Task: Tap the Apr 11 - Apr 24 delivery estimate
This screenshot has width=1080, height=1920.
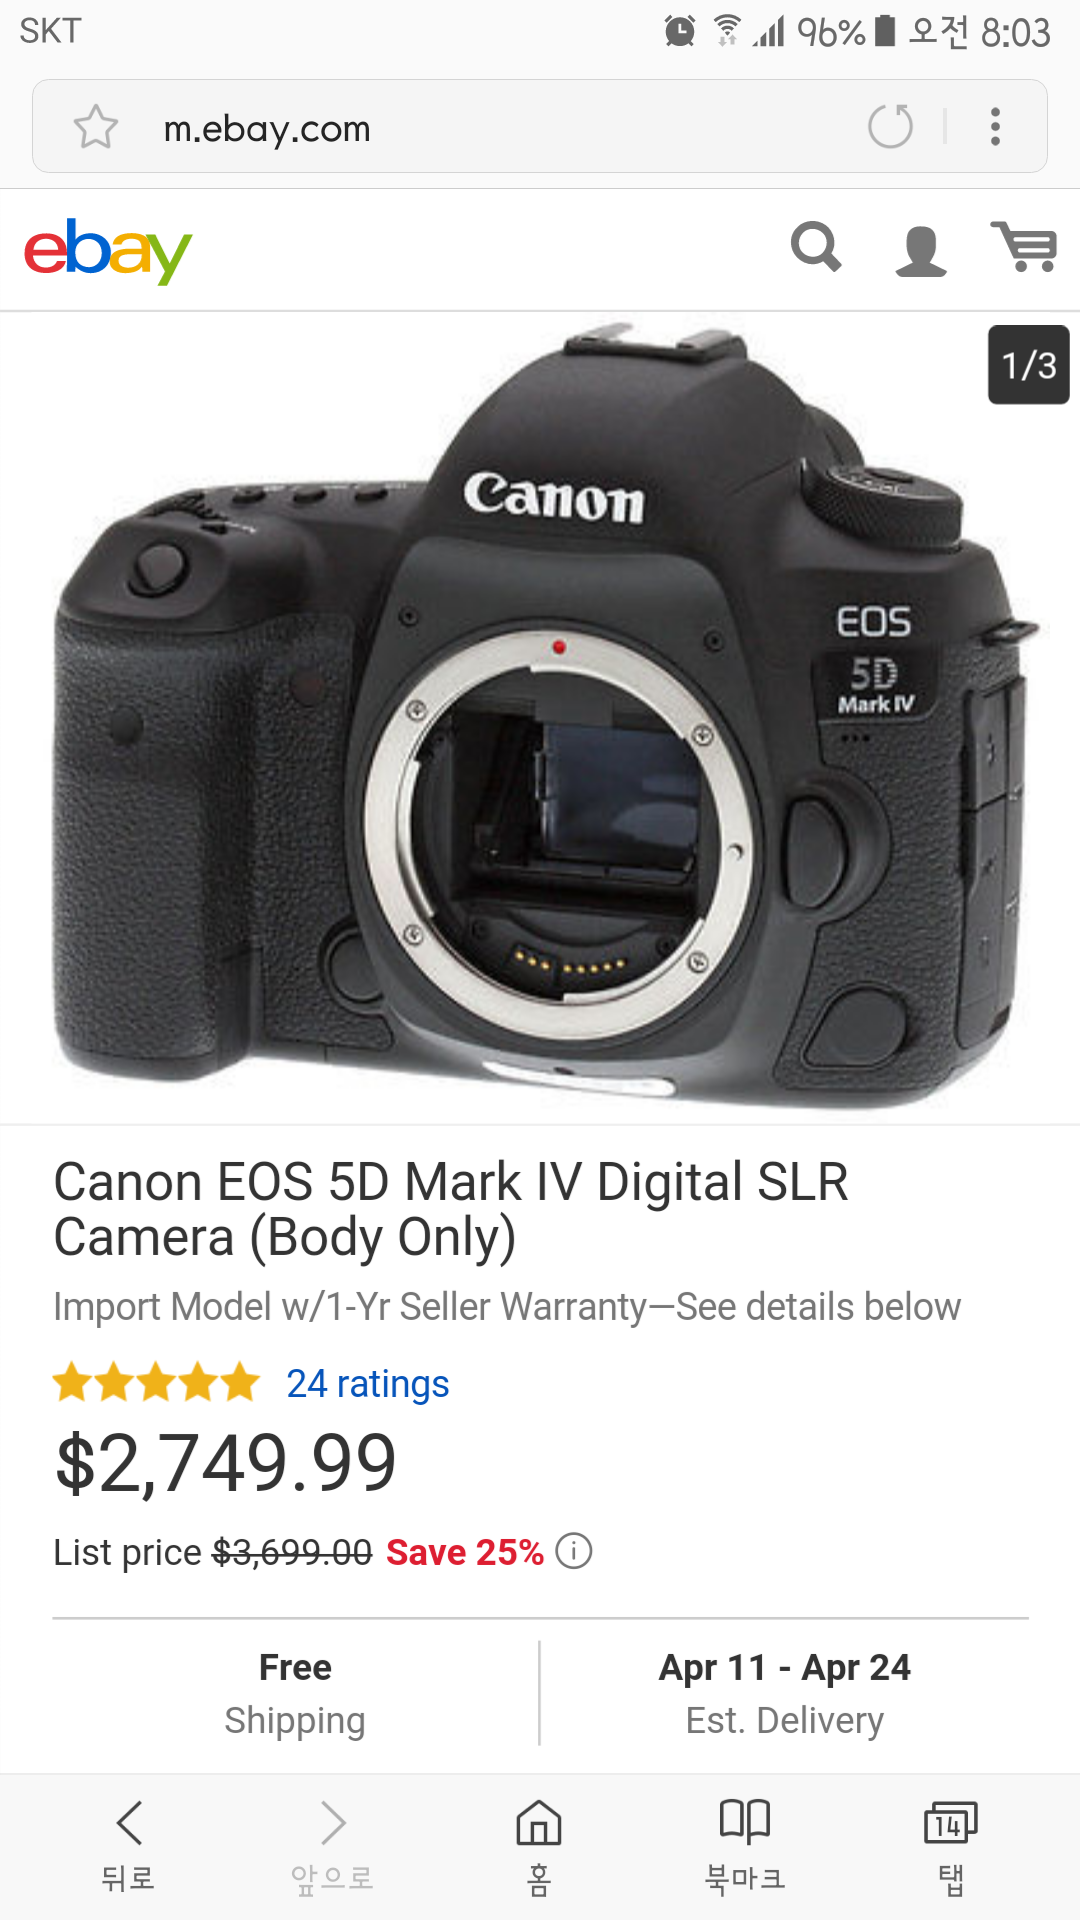Action: (x=785, y=1693)
